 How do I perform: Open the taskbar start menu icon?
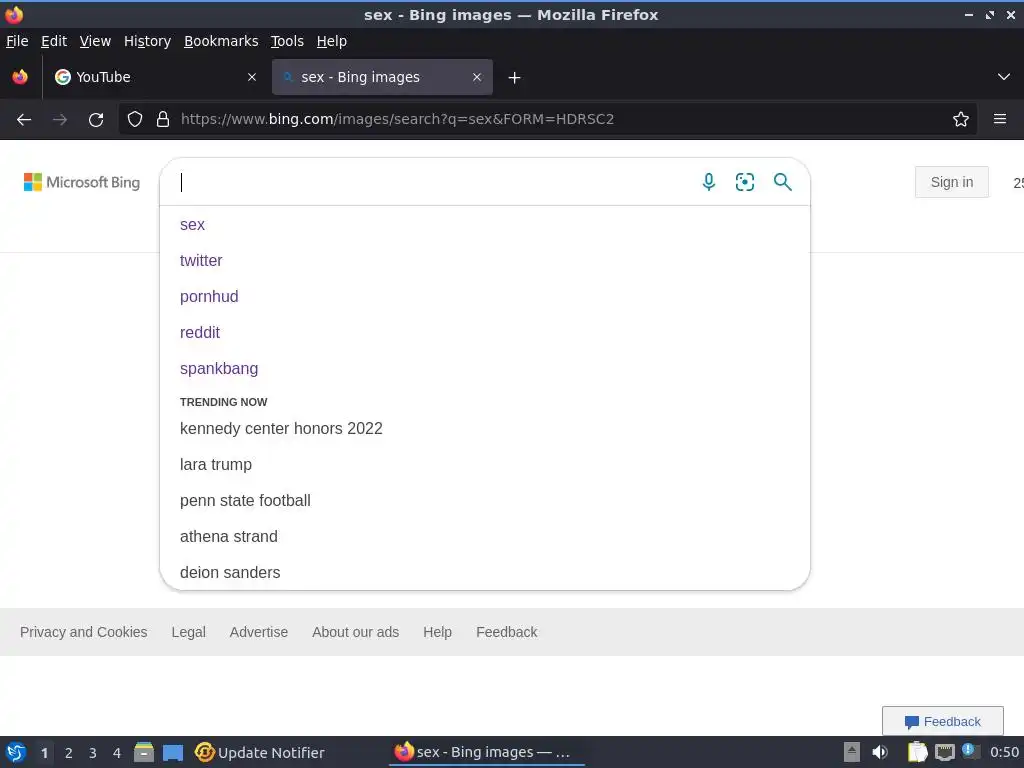point(16,752)
